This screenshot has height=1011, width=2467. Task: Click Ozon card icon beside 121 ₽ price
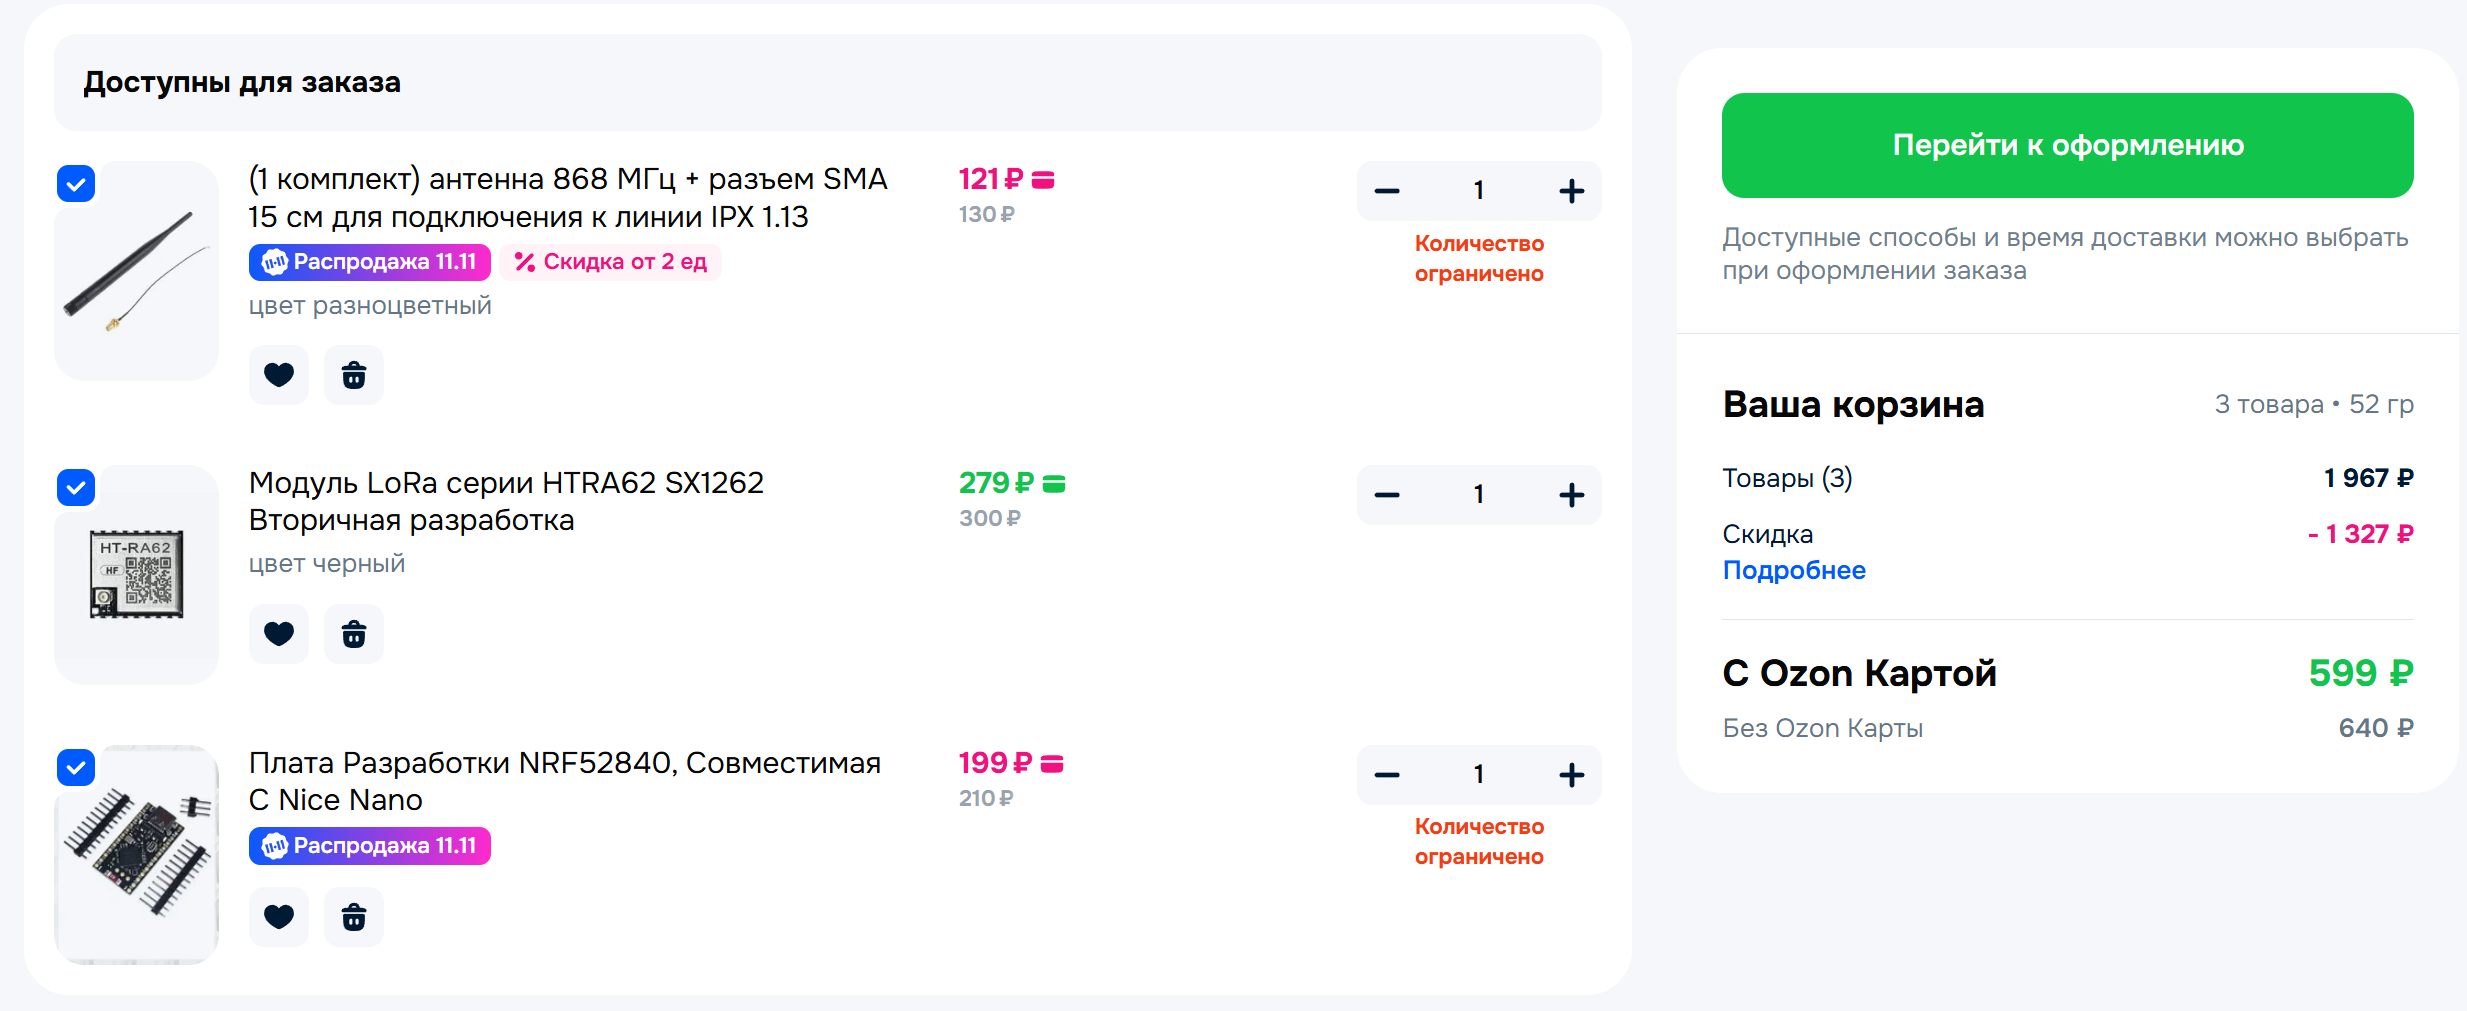coord(1043,180)
